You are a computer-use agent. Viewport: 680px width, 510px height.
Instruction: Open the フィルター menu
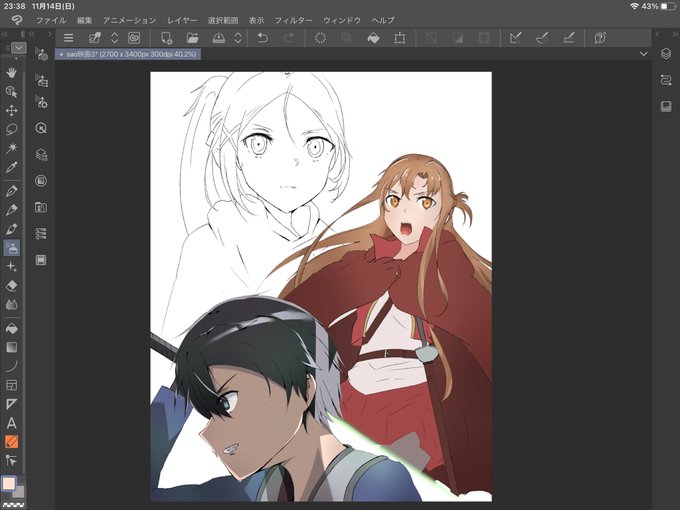(293, 20)
